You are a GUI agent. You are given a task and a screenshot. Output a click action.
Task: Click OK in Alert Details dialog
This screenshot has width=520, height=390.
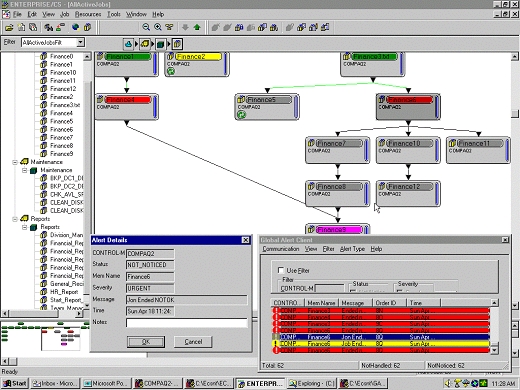146,342
